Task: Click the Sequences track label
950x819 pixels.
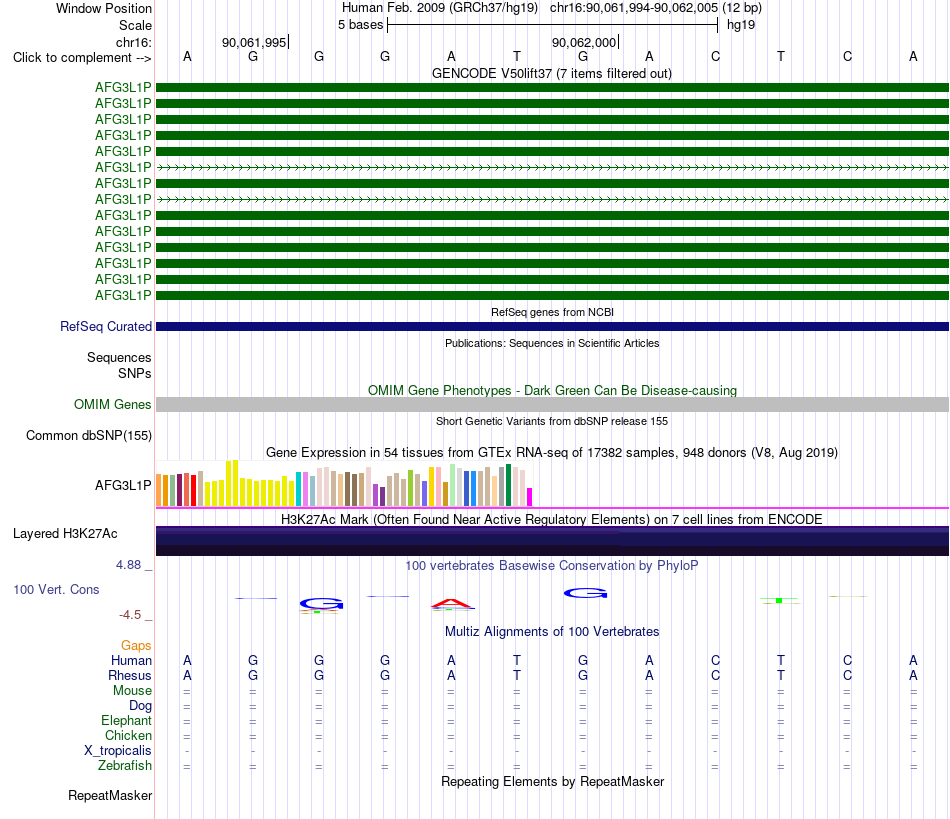Action: coord(119,357)
